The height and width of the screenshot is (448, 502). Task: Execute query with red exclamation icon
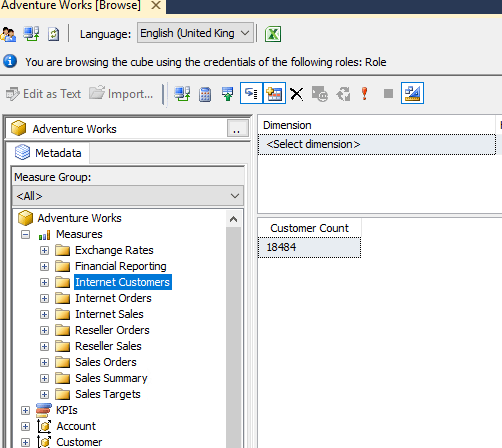(x=365, y=94)
